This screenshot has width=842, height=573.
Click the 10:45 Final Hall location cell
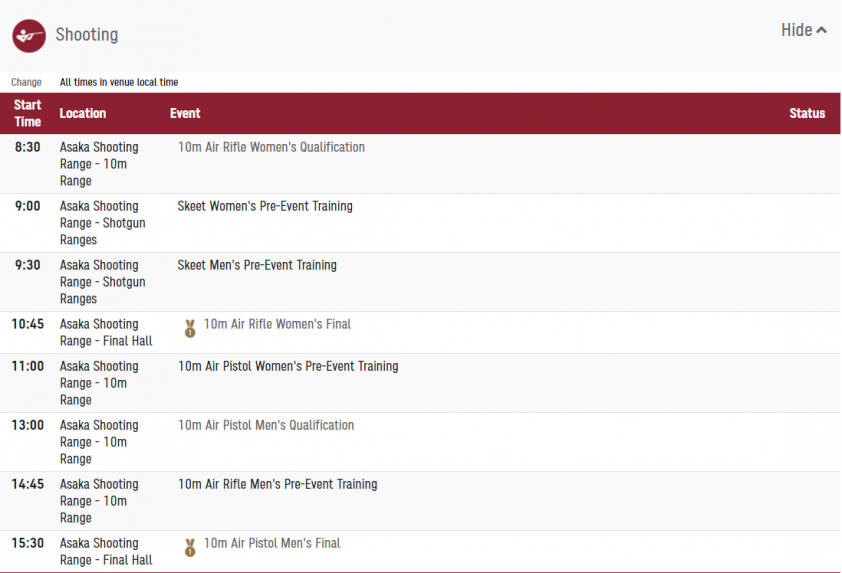106,332
